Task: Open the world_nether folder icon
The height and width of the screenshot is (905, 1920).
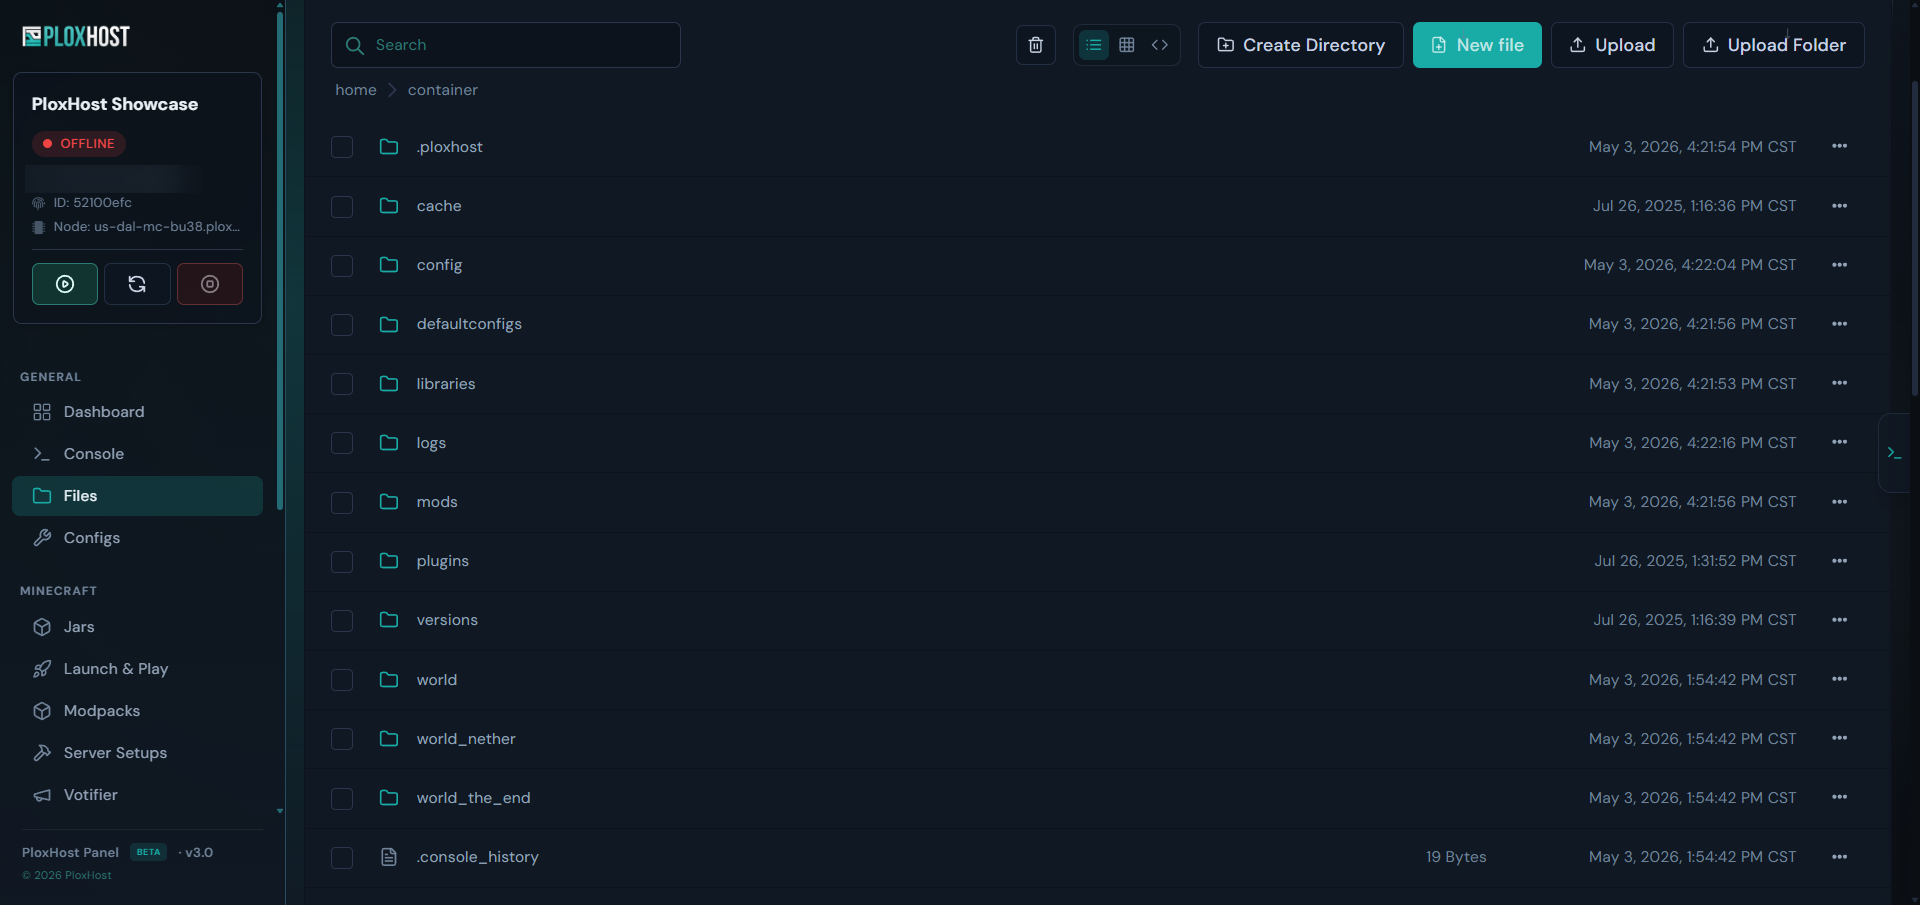Action: click(389, 739)
